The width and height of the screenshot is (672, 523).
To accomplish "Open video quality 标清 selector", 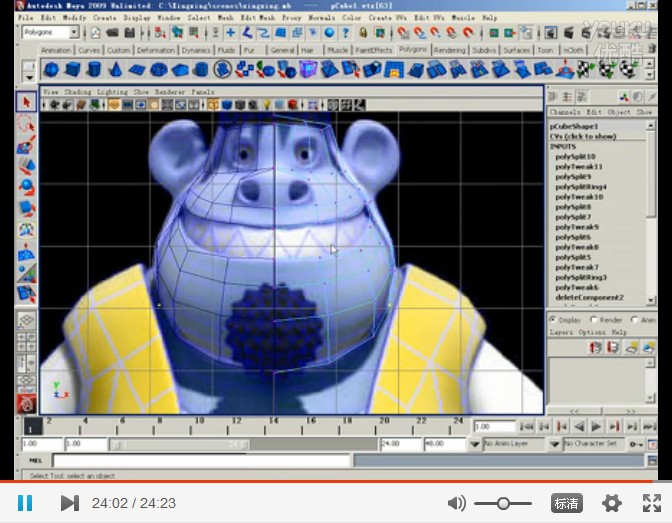I will pyautogui.click(x=566, y=503).
